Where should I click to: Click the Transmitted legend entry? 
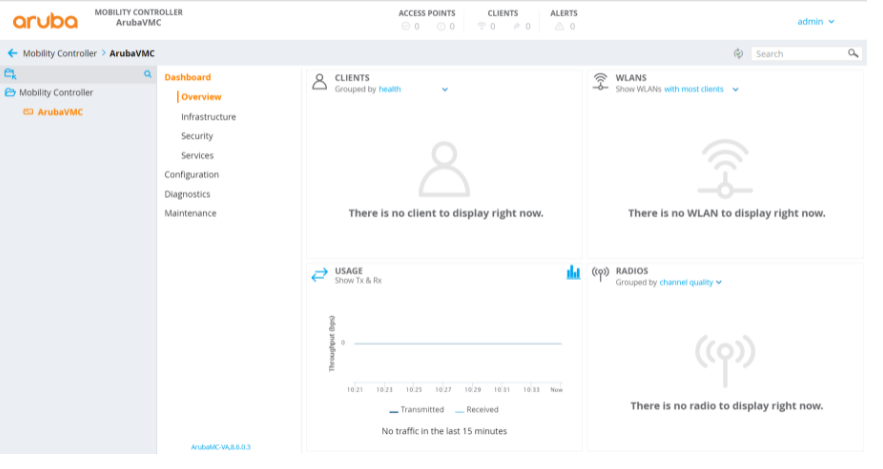[x=417, y=410]
